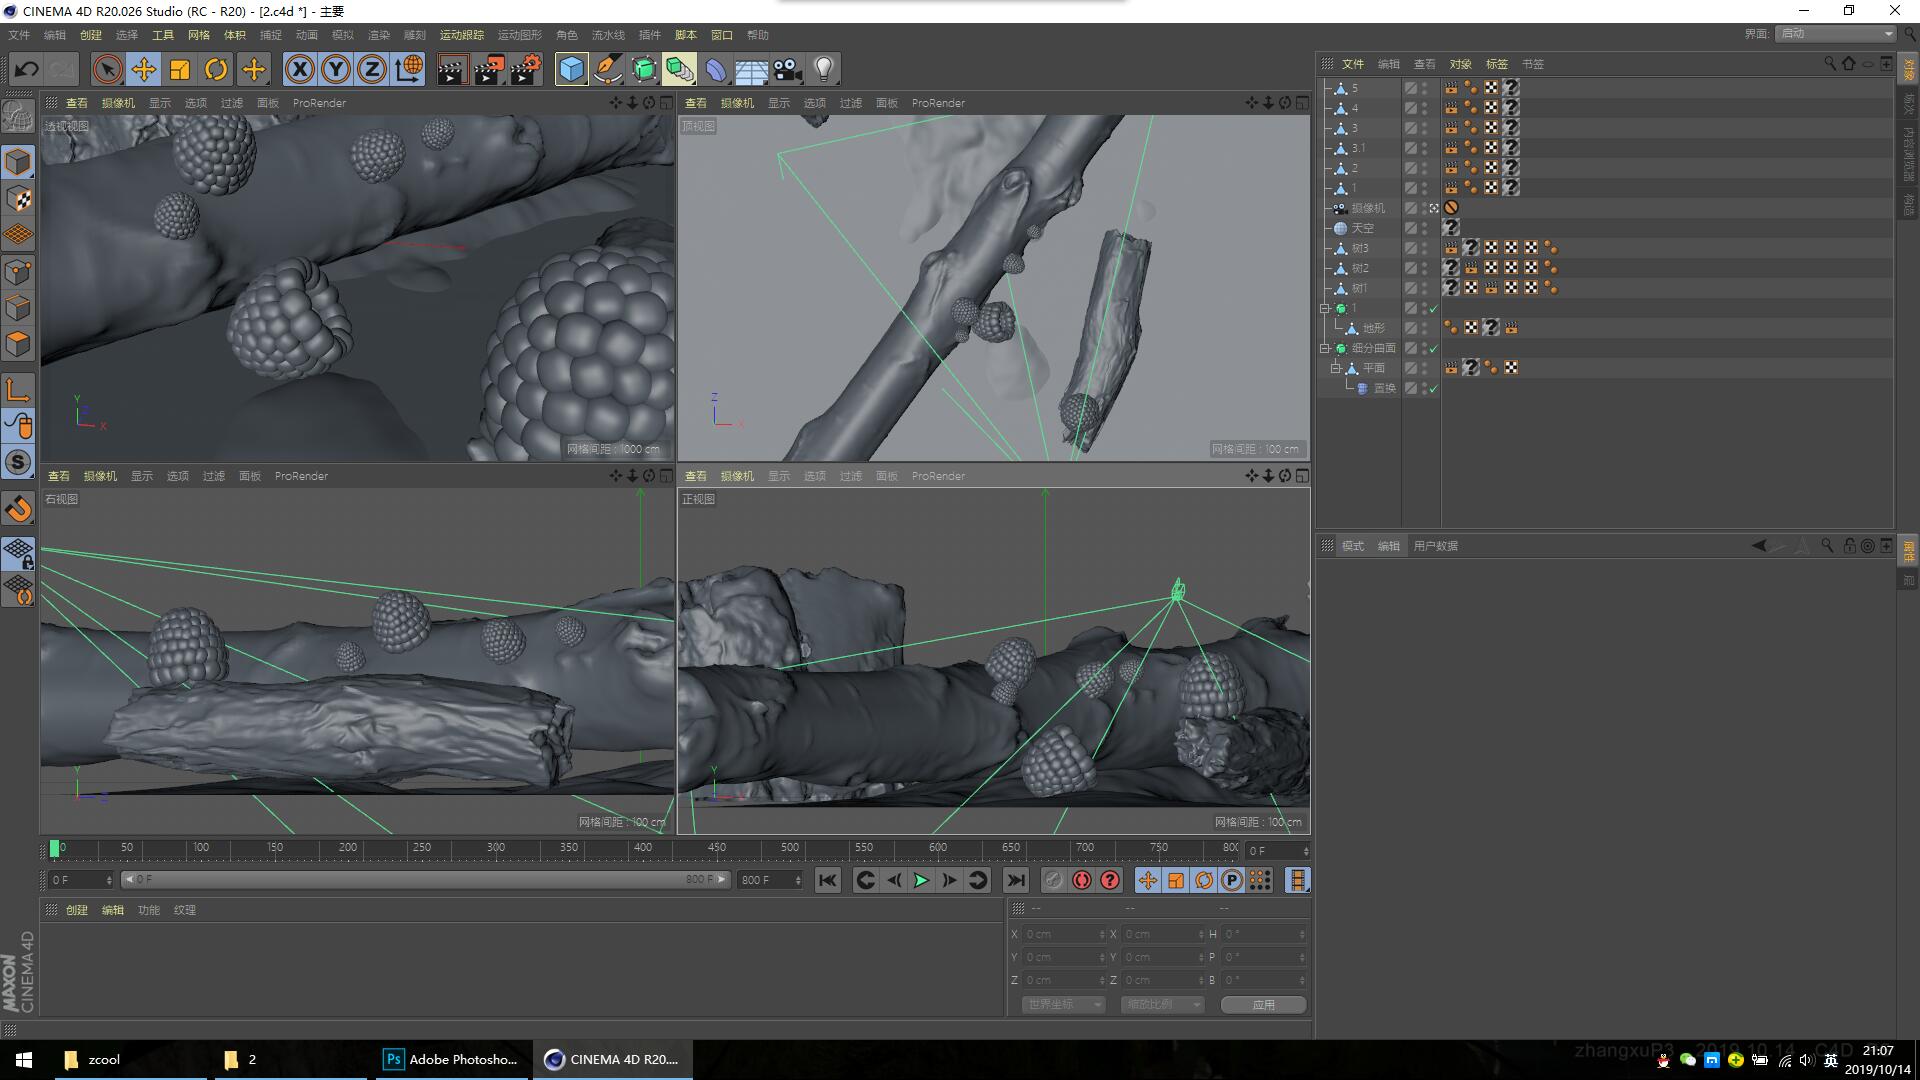Go to end of animation

pos(1016,880)
